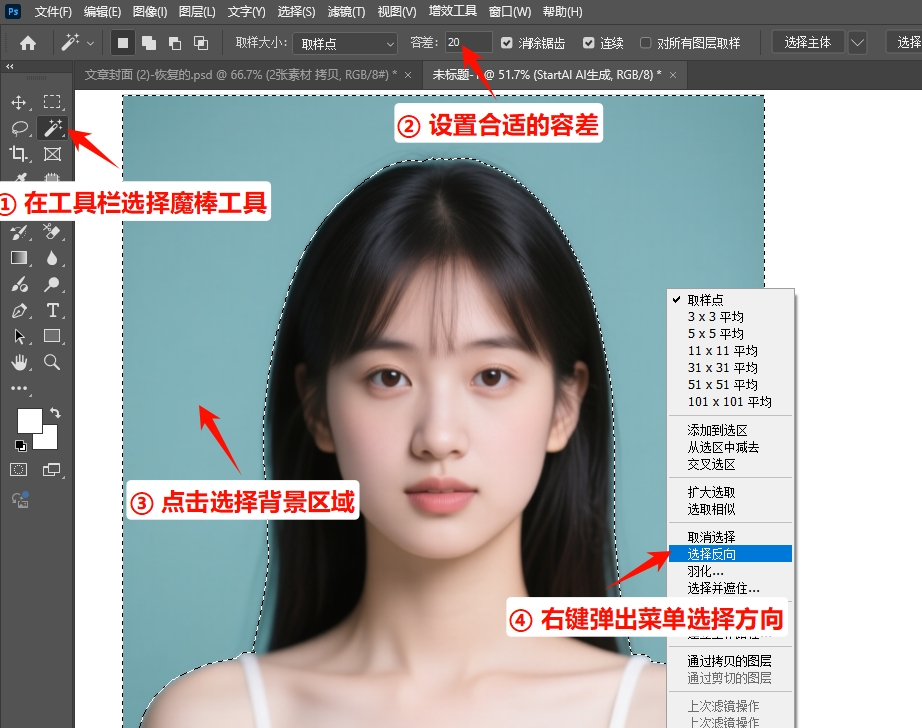Disable the 连续 contiguous option
This screenshot has width=922, height=728.
pyautogui.click(x=588, y=44)
